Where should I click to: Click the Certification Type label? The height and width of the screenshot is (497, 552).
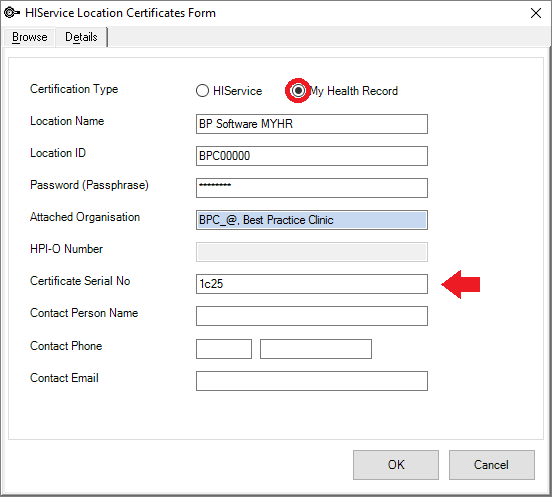(74, 89)
